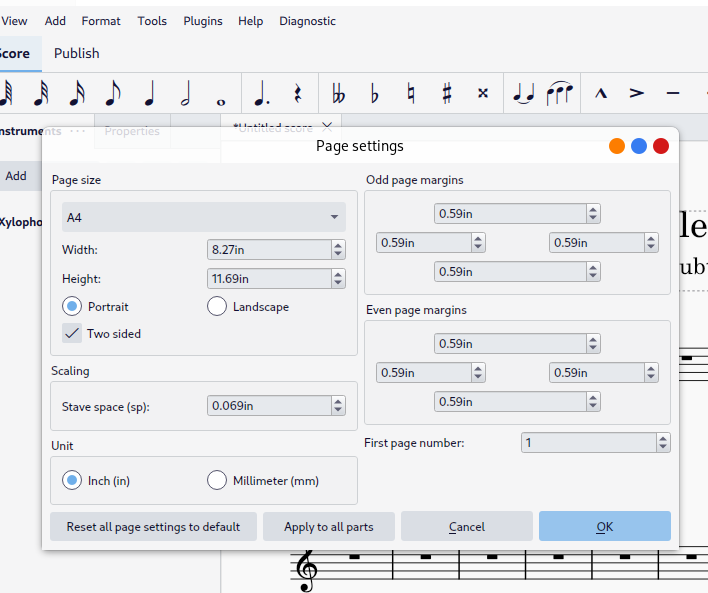Adjust odd page left margin spinner
708x593 pixels.
[x=478, y=243]
